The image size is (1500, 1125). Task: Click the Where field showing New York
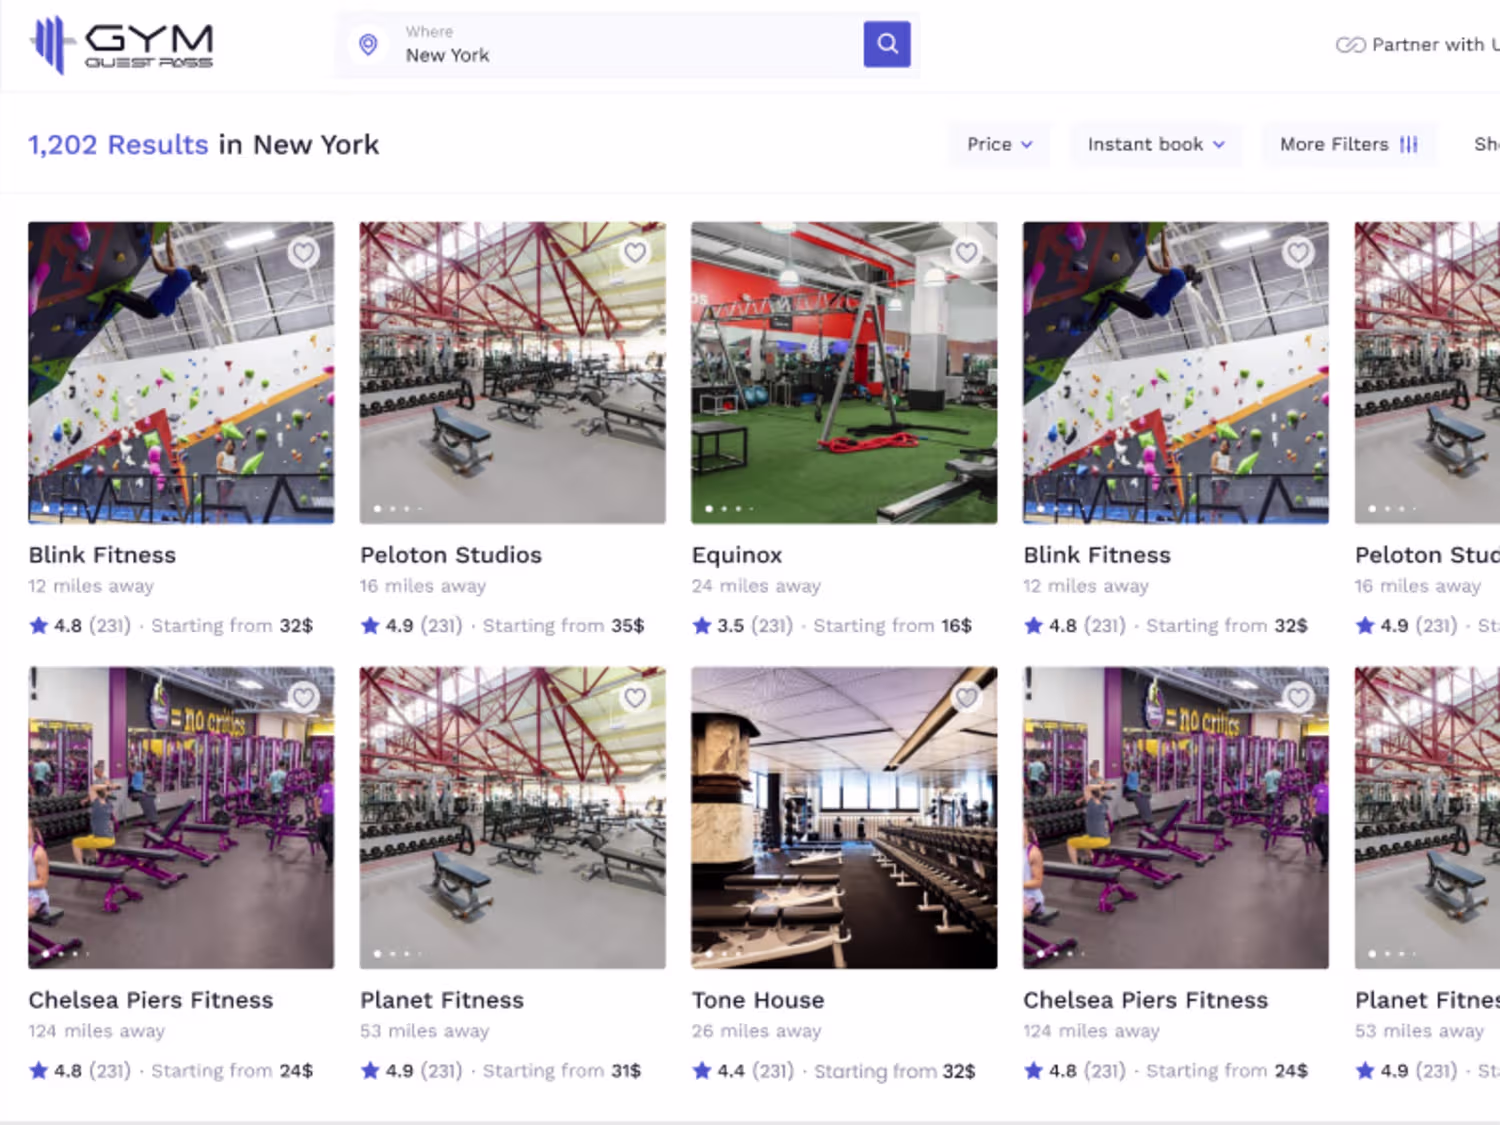(x=627, y=44)
